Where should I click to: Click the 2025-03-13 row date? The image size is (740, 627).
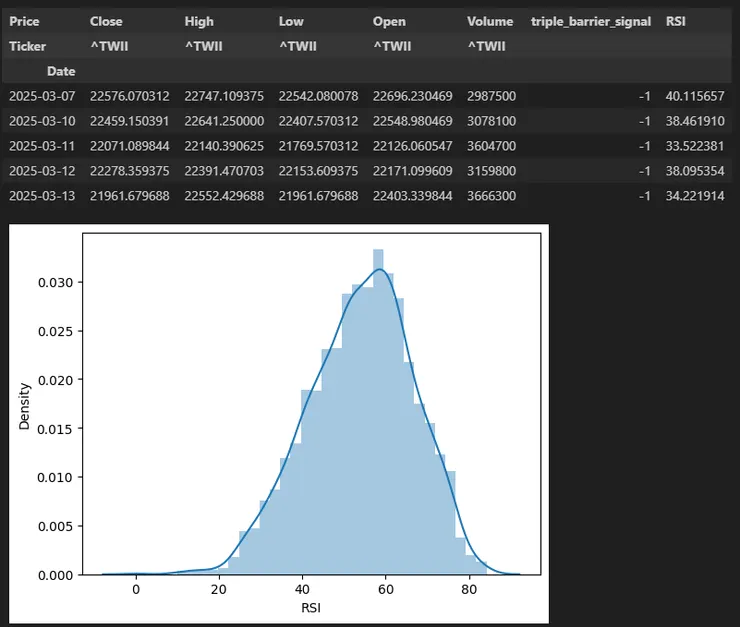[x=42, y=195]
